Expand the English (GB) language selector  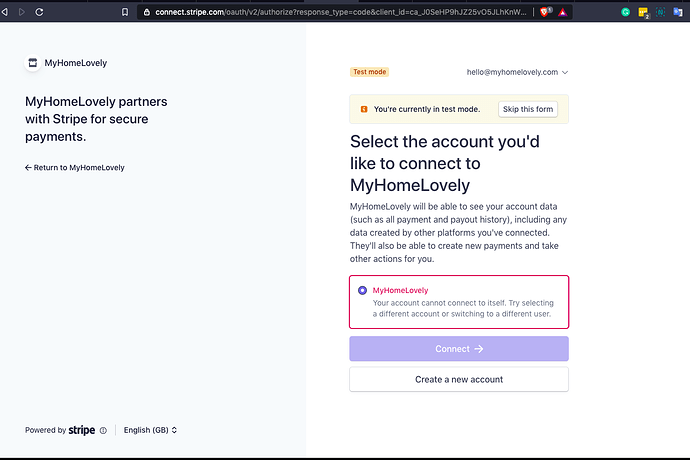click(150, 430)
